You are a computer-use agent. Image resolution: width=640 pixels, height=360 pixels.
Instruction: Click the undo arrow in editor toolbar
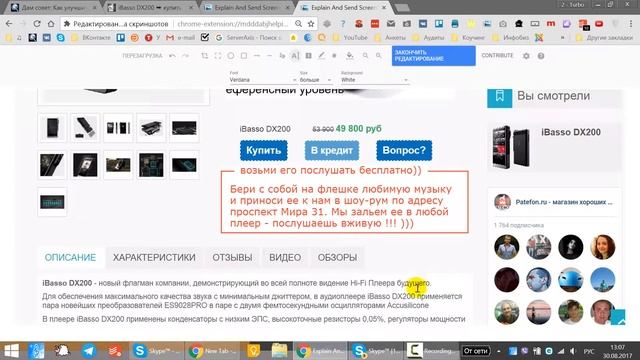[172, 56]
